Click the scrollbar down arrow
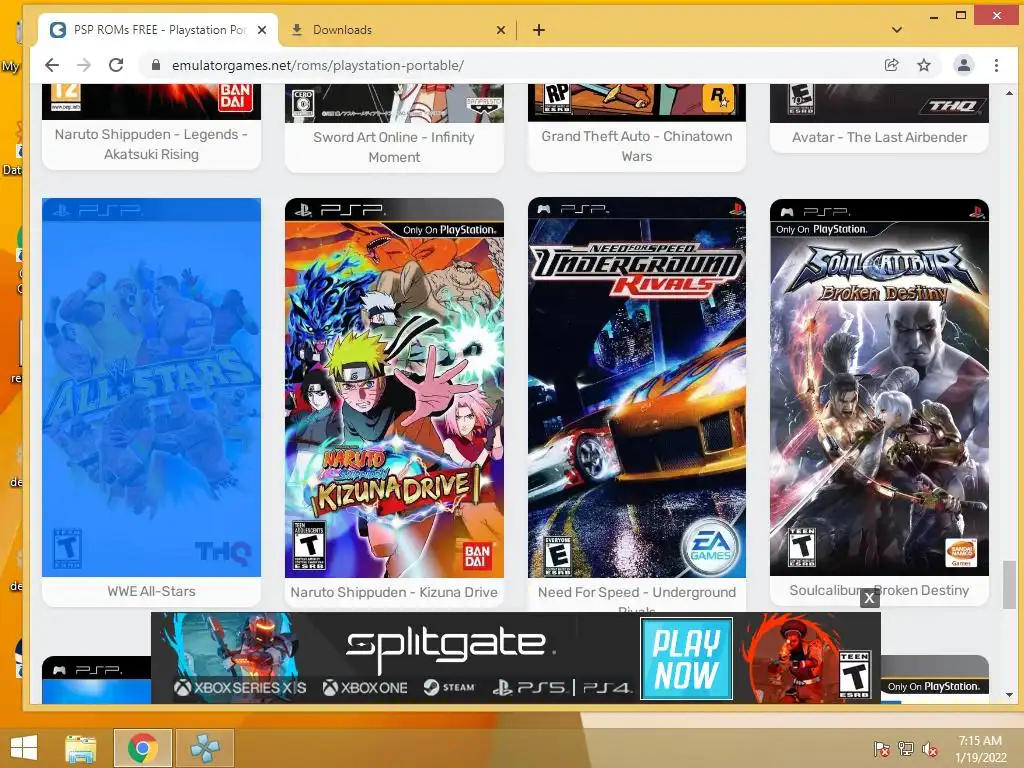 (1010, 695)
